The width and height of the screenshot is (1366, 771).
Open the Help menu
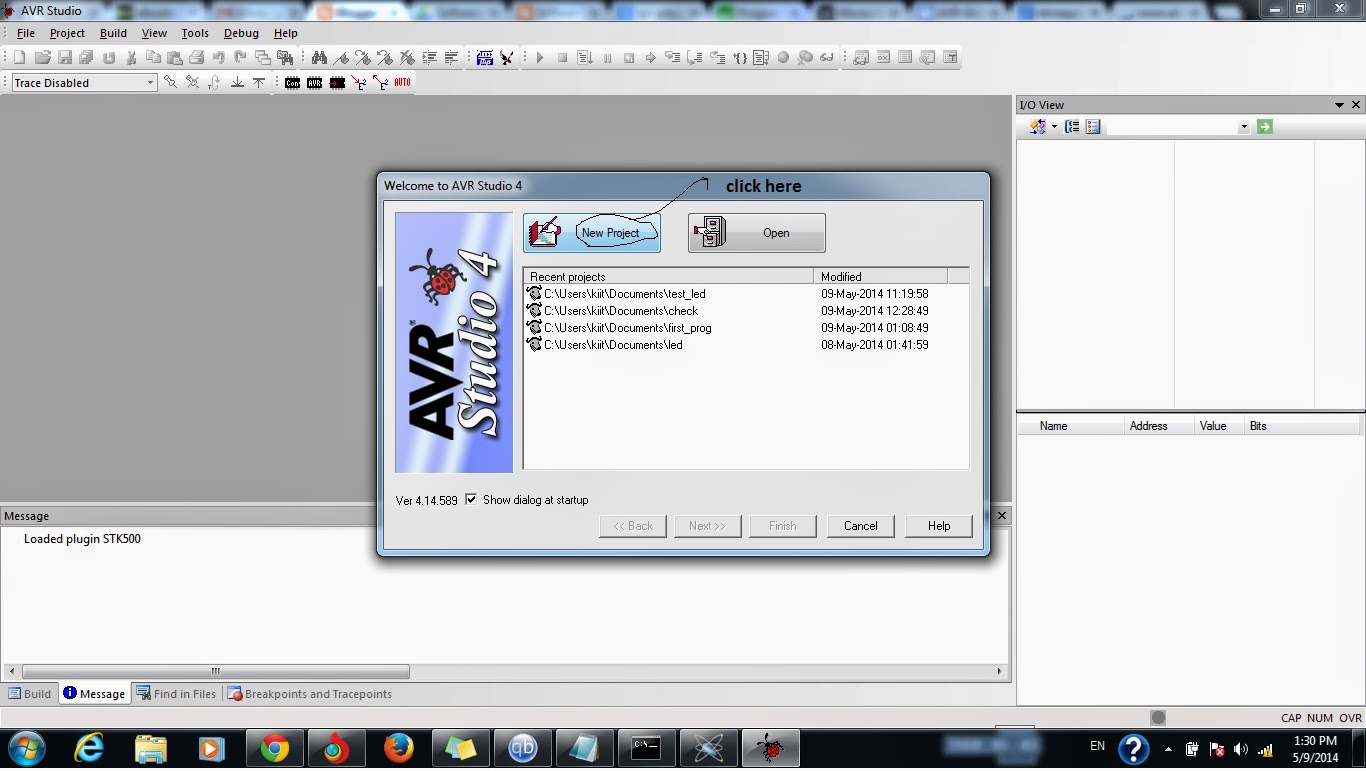[286, 33]
